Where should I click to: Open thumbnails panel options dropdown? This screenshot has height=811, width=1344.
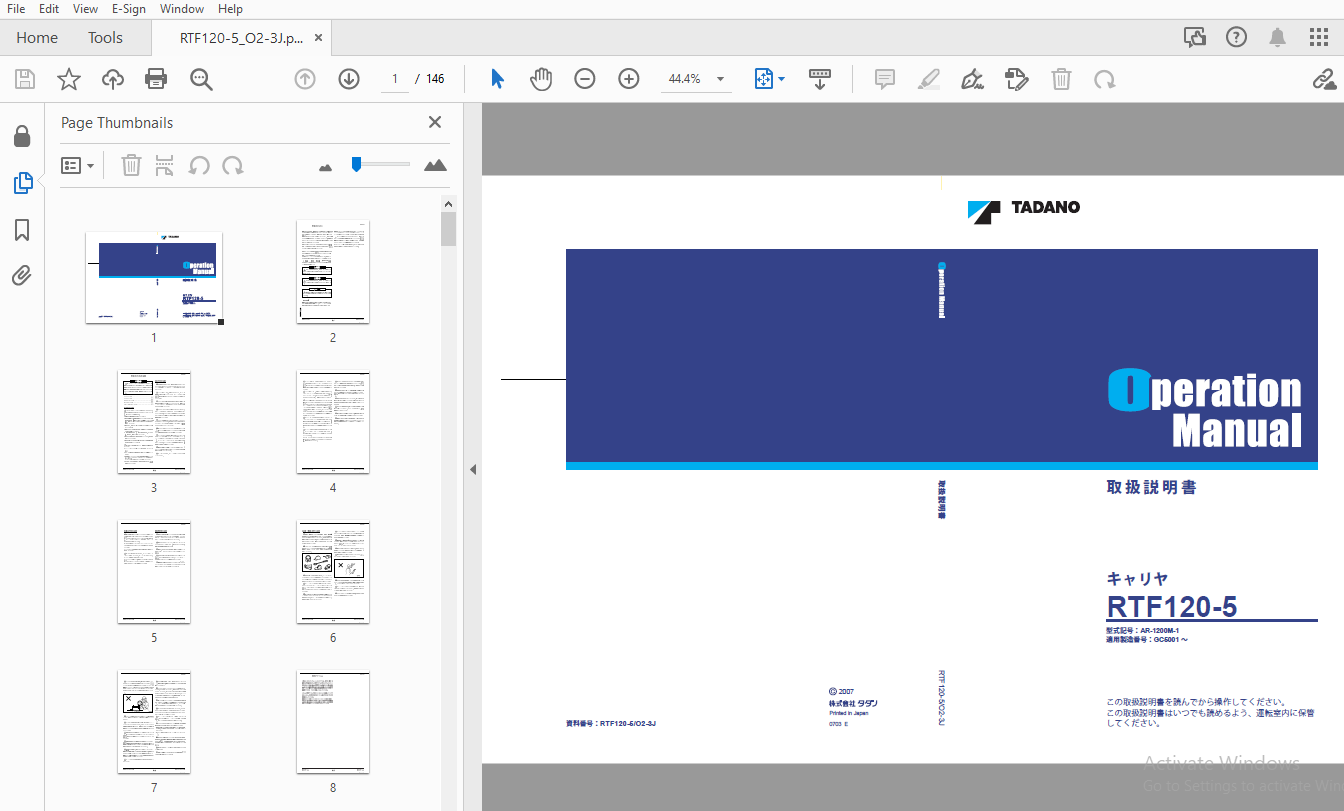tap(77, 165)
